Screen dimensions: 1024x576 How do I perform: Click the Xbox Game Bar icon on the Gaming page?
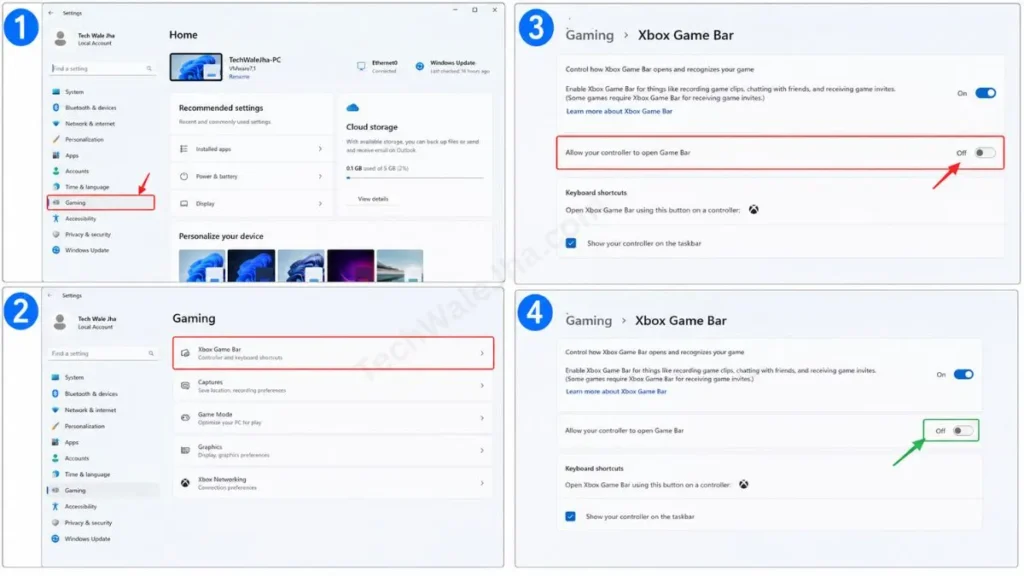185,353
